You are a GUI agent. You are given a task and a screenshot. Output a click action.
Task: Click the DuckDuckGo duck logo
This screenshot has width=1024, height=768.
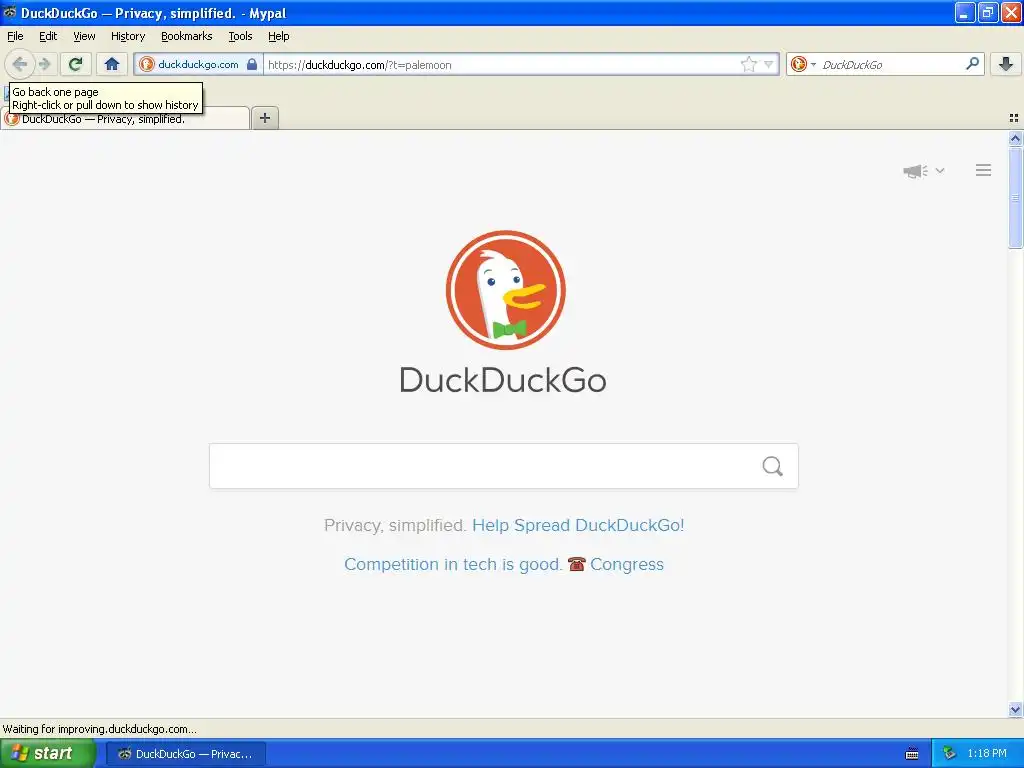[505, 290]
